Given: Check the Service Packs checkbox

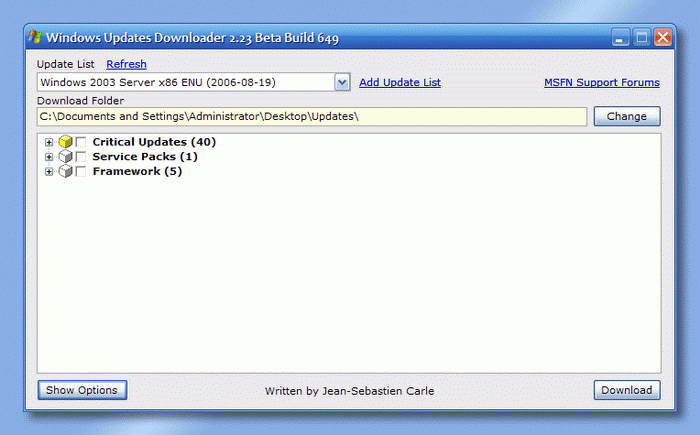Looking at the screenshot, I should 81,157.
